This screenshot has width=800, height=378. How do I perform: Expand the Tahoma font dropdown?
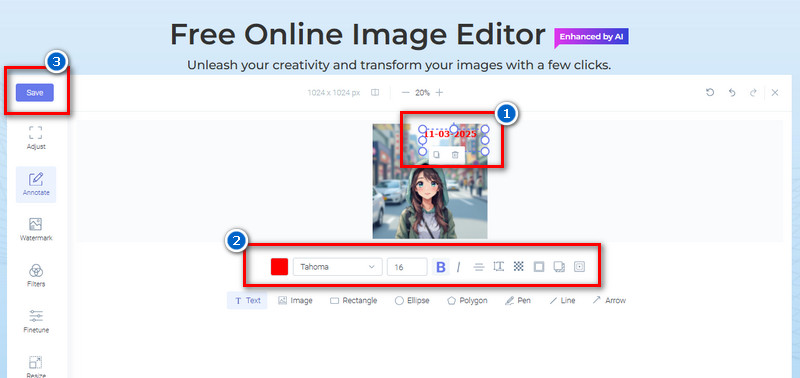[338, 267]
